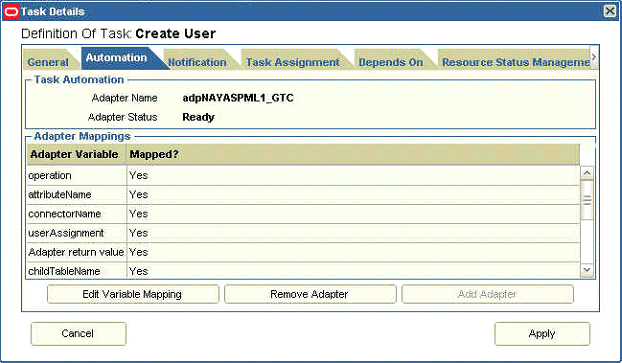The width and height of the screenshot is (622, 363).
Task: Switch to Task Assignment tab
Action: pyautogui.click(x=292, y=62)
